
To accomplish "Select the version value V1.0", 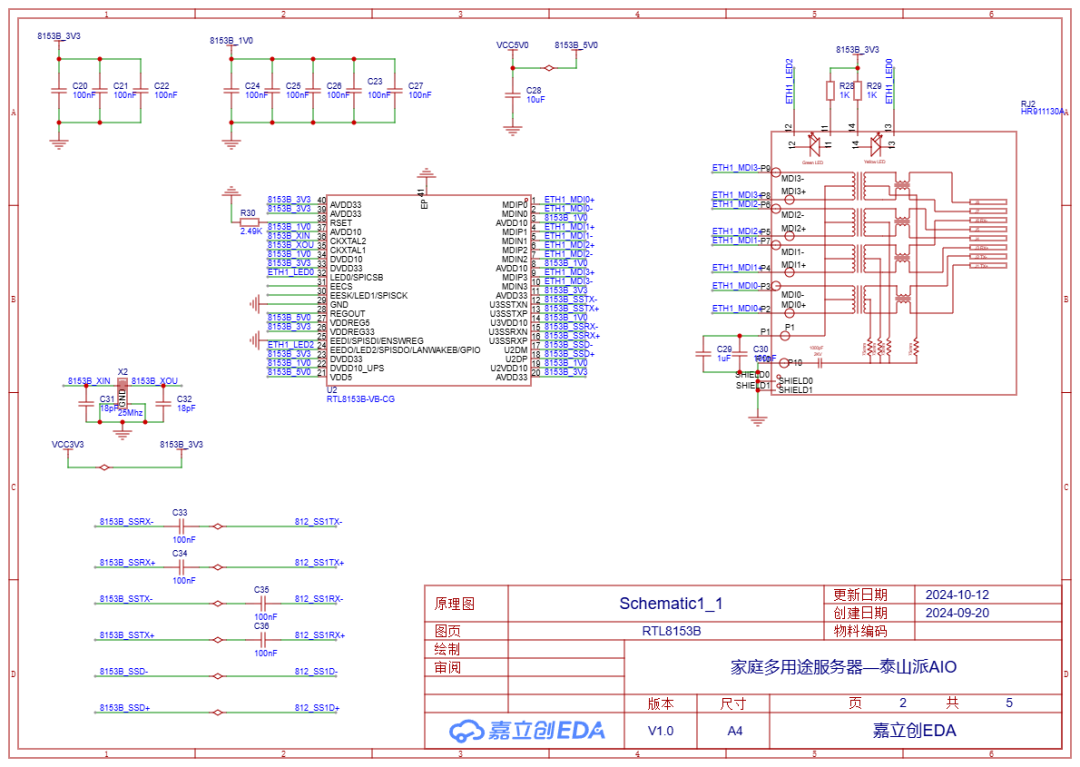I will tap(661, 731).
